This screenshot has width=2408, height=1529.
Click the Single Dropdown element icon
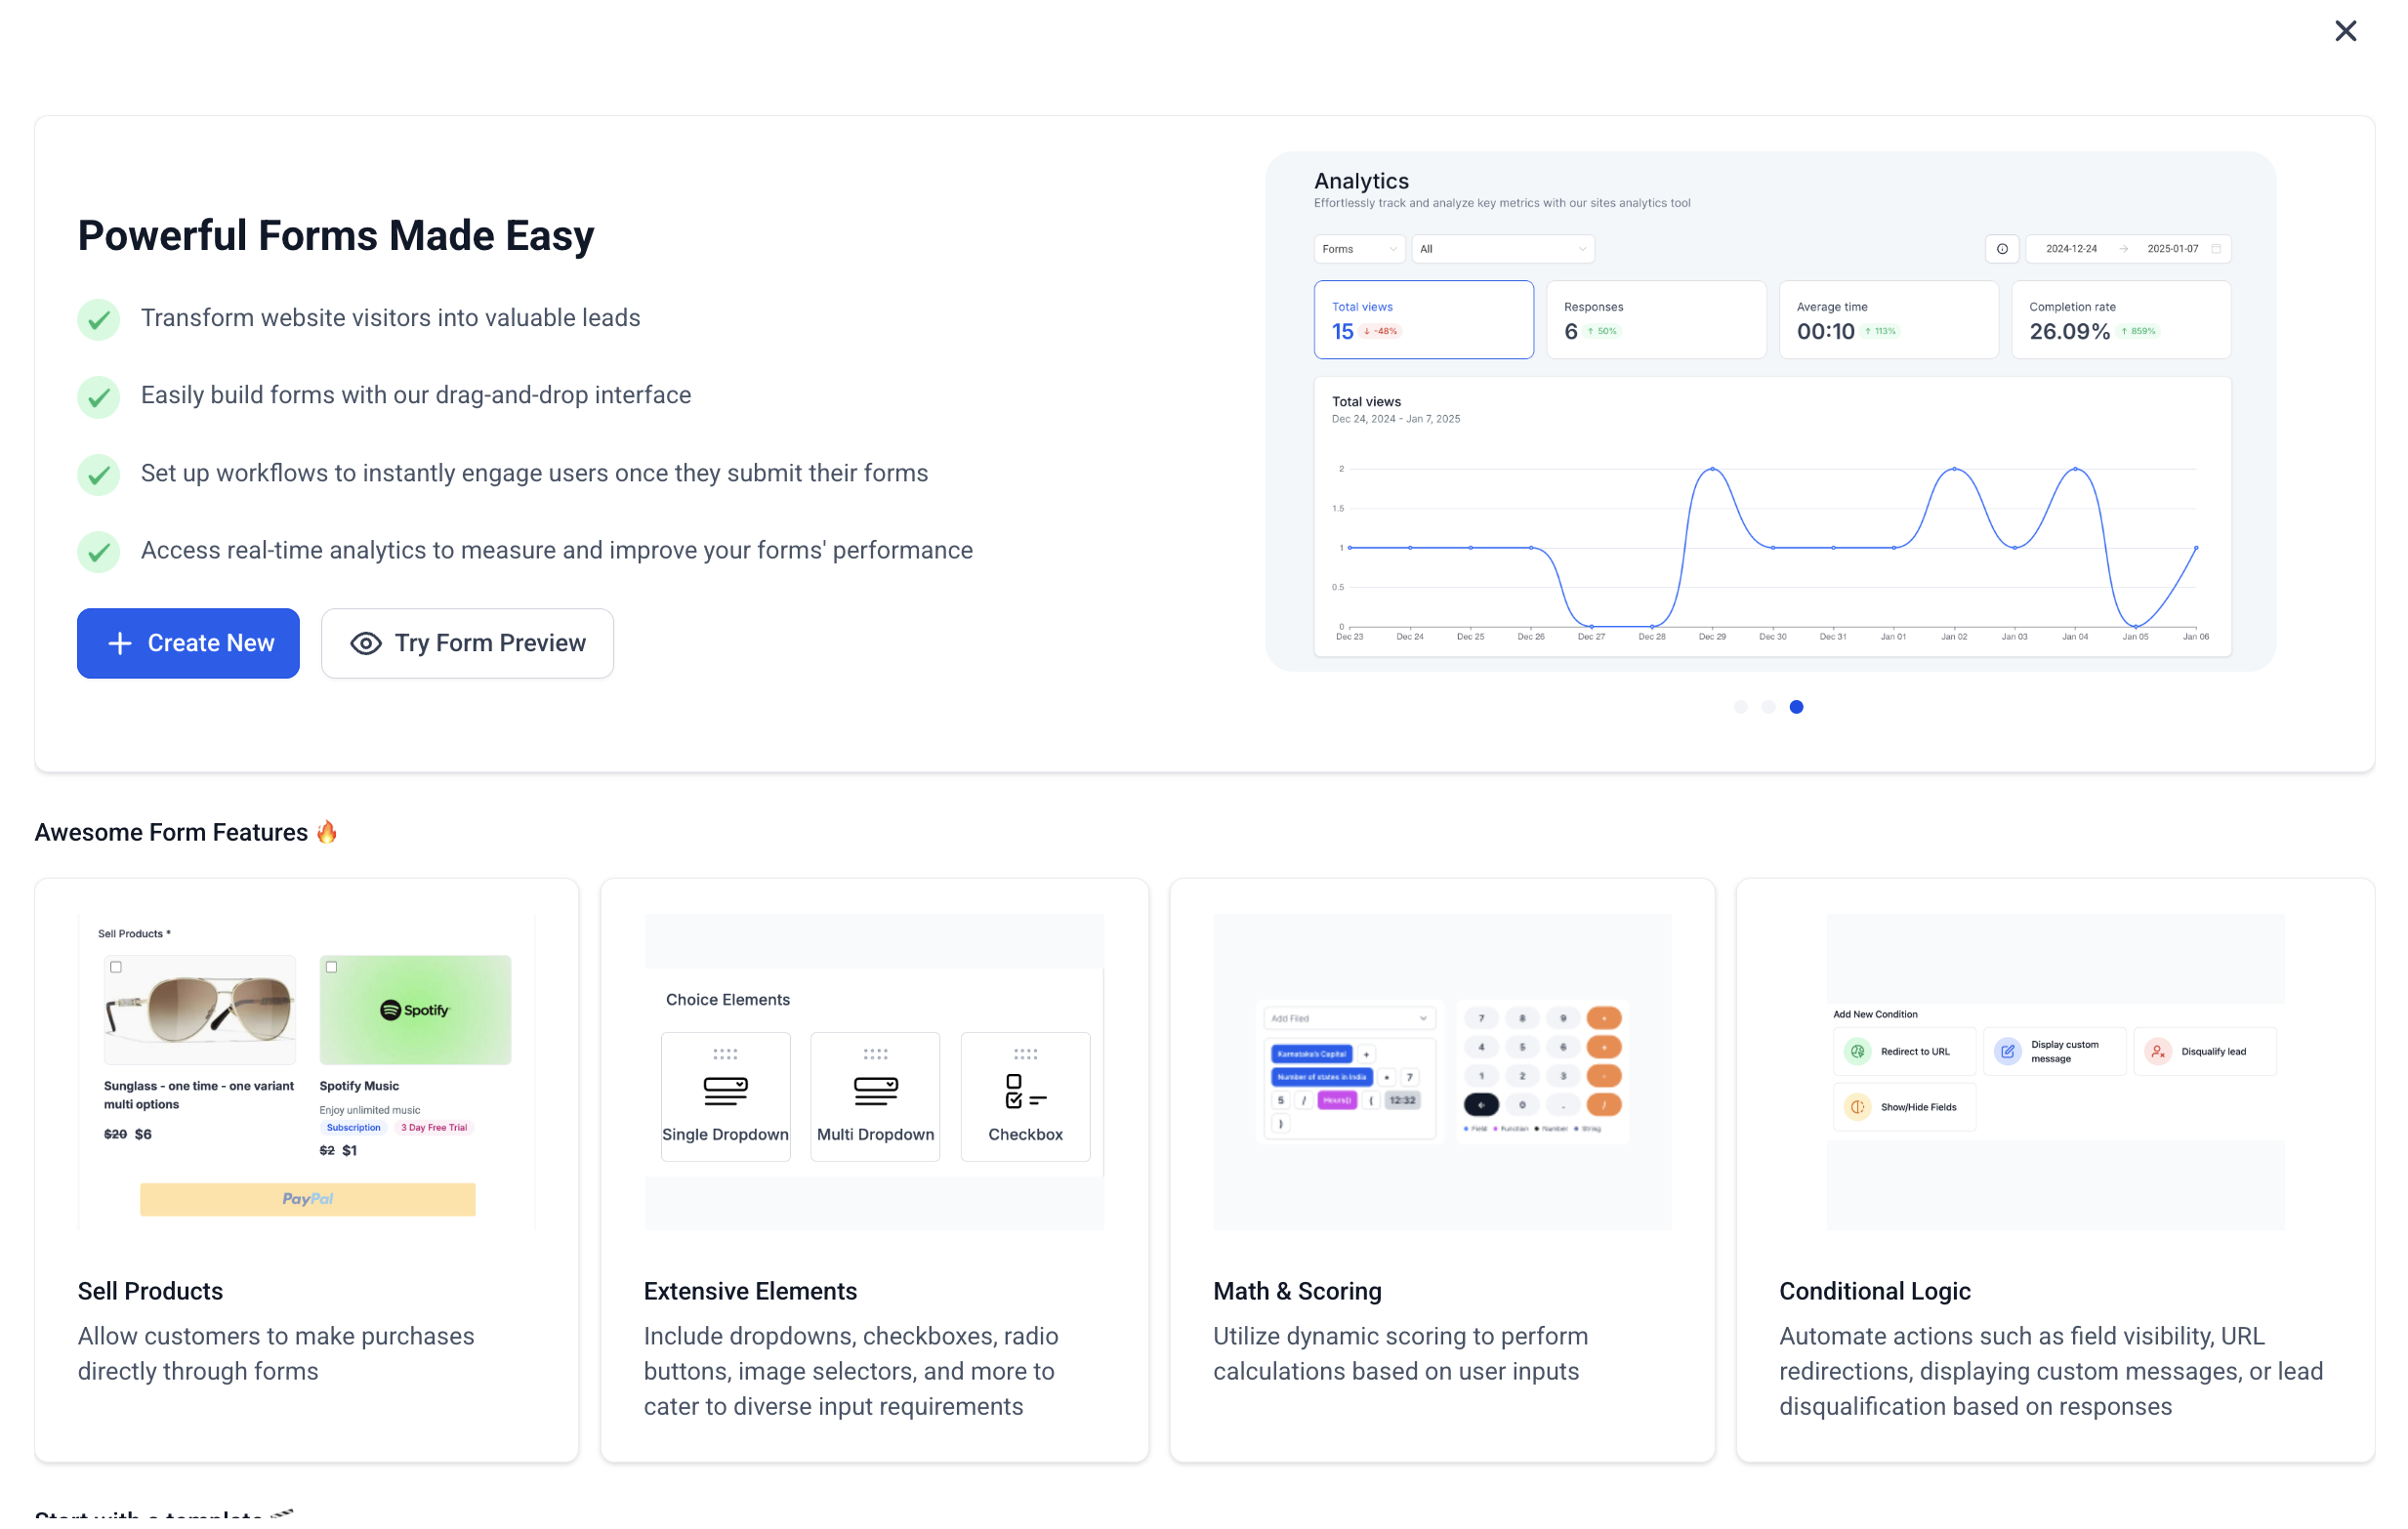(725, 1091)
